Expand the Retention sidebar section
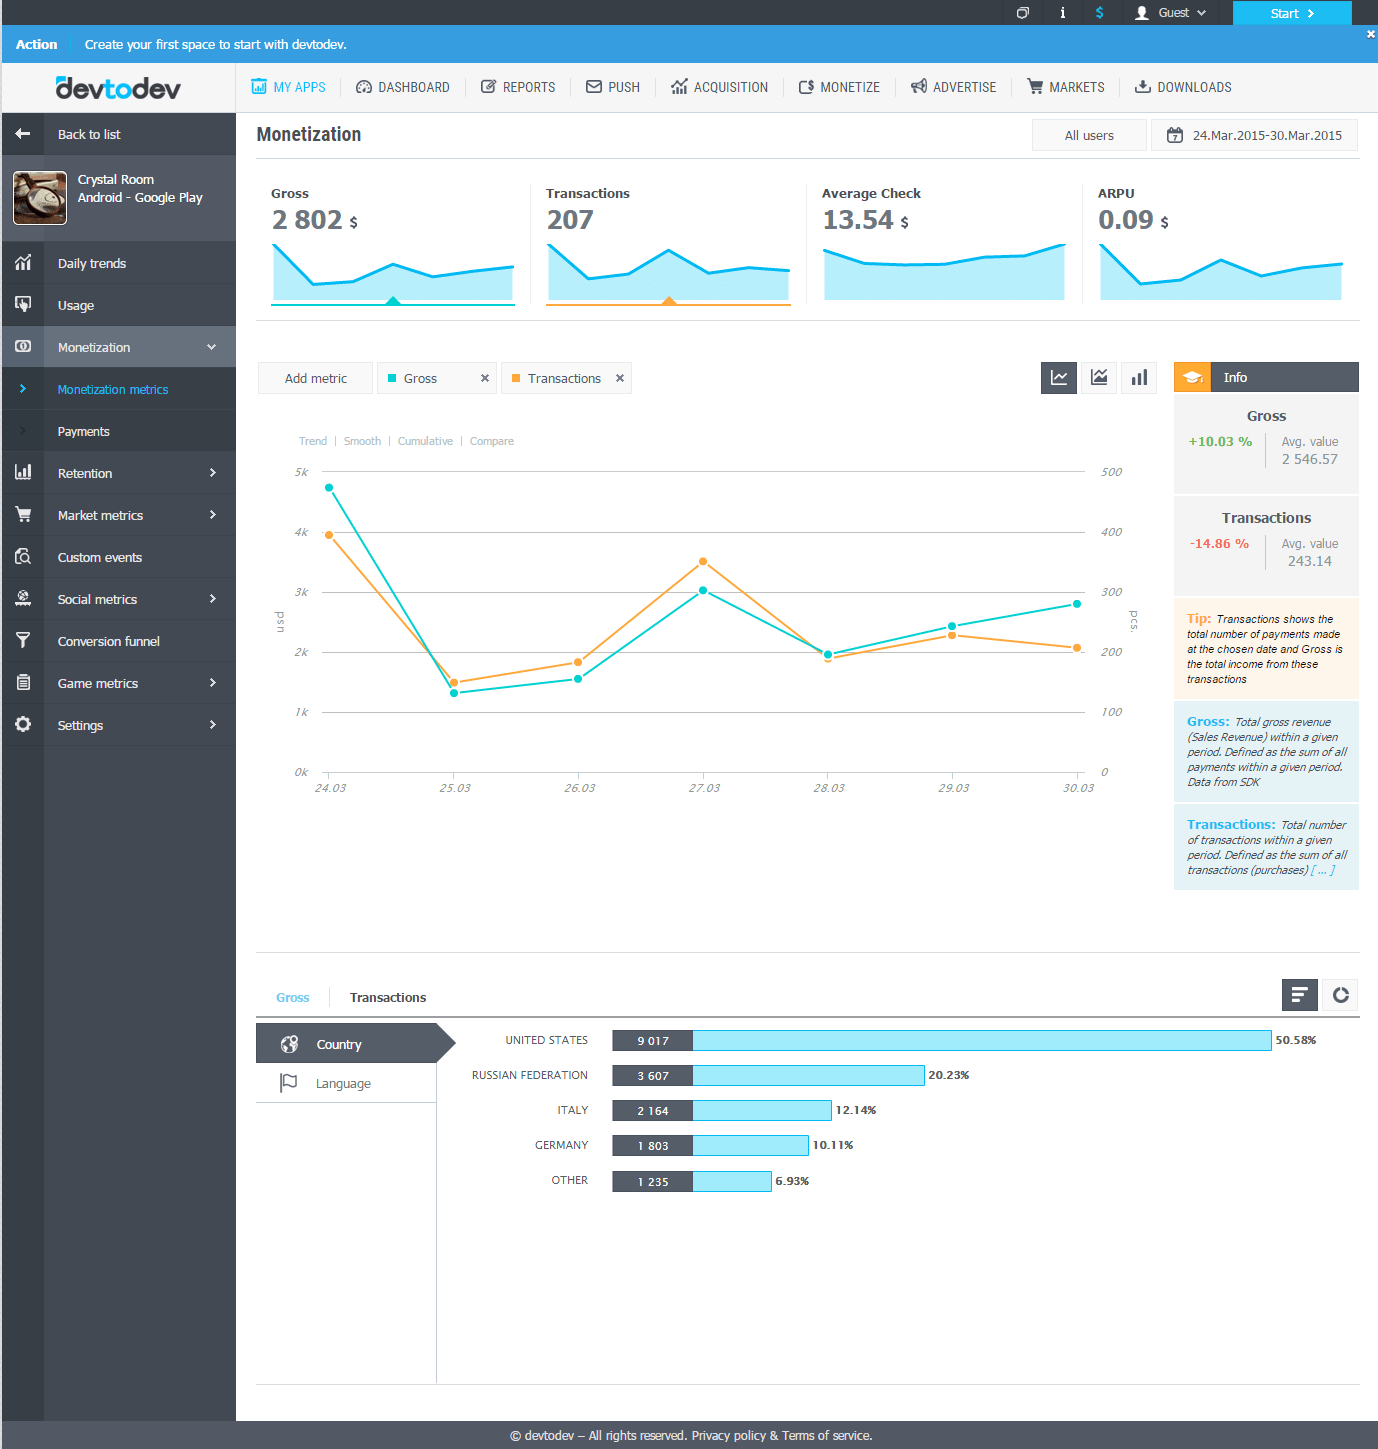 click(118, 473)
